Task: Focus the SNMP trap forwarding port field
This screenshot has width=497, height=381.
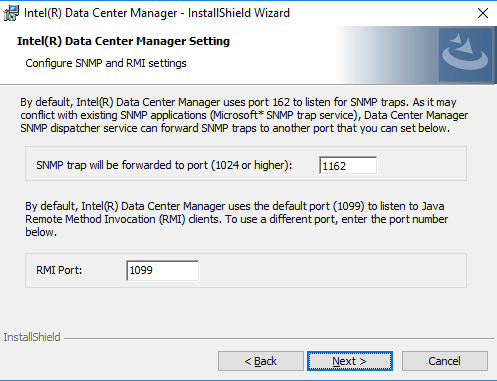Action: 348,165
